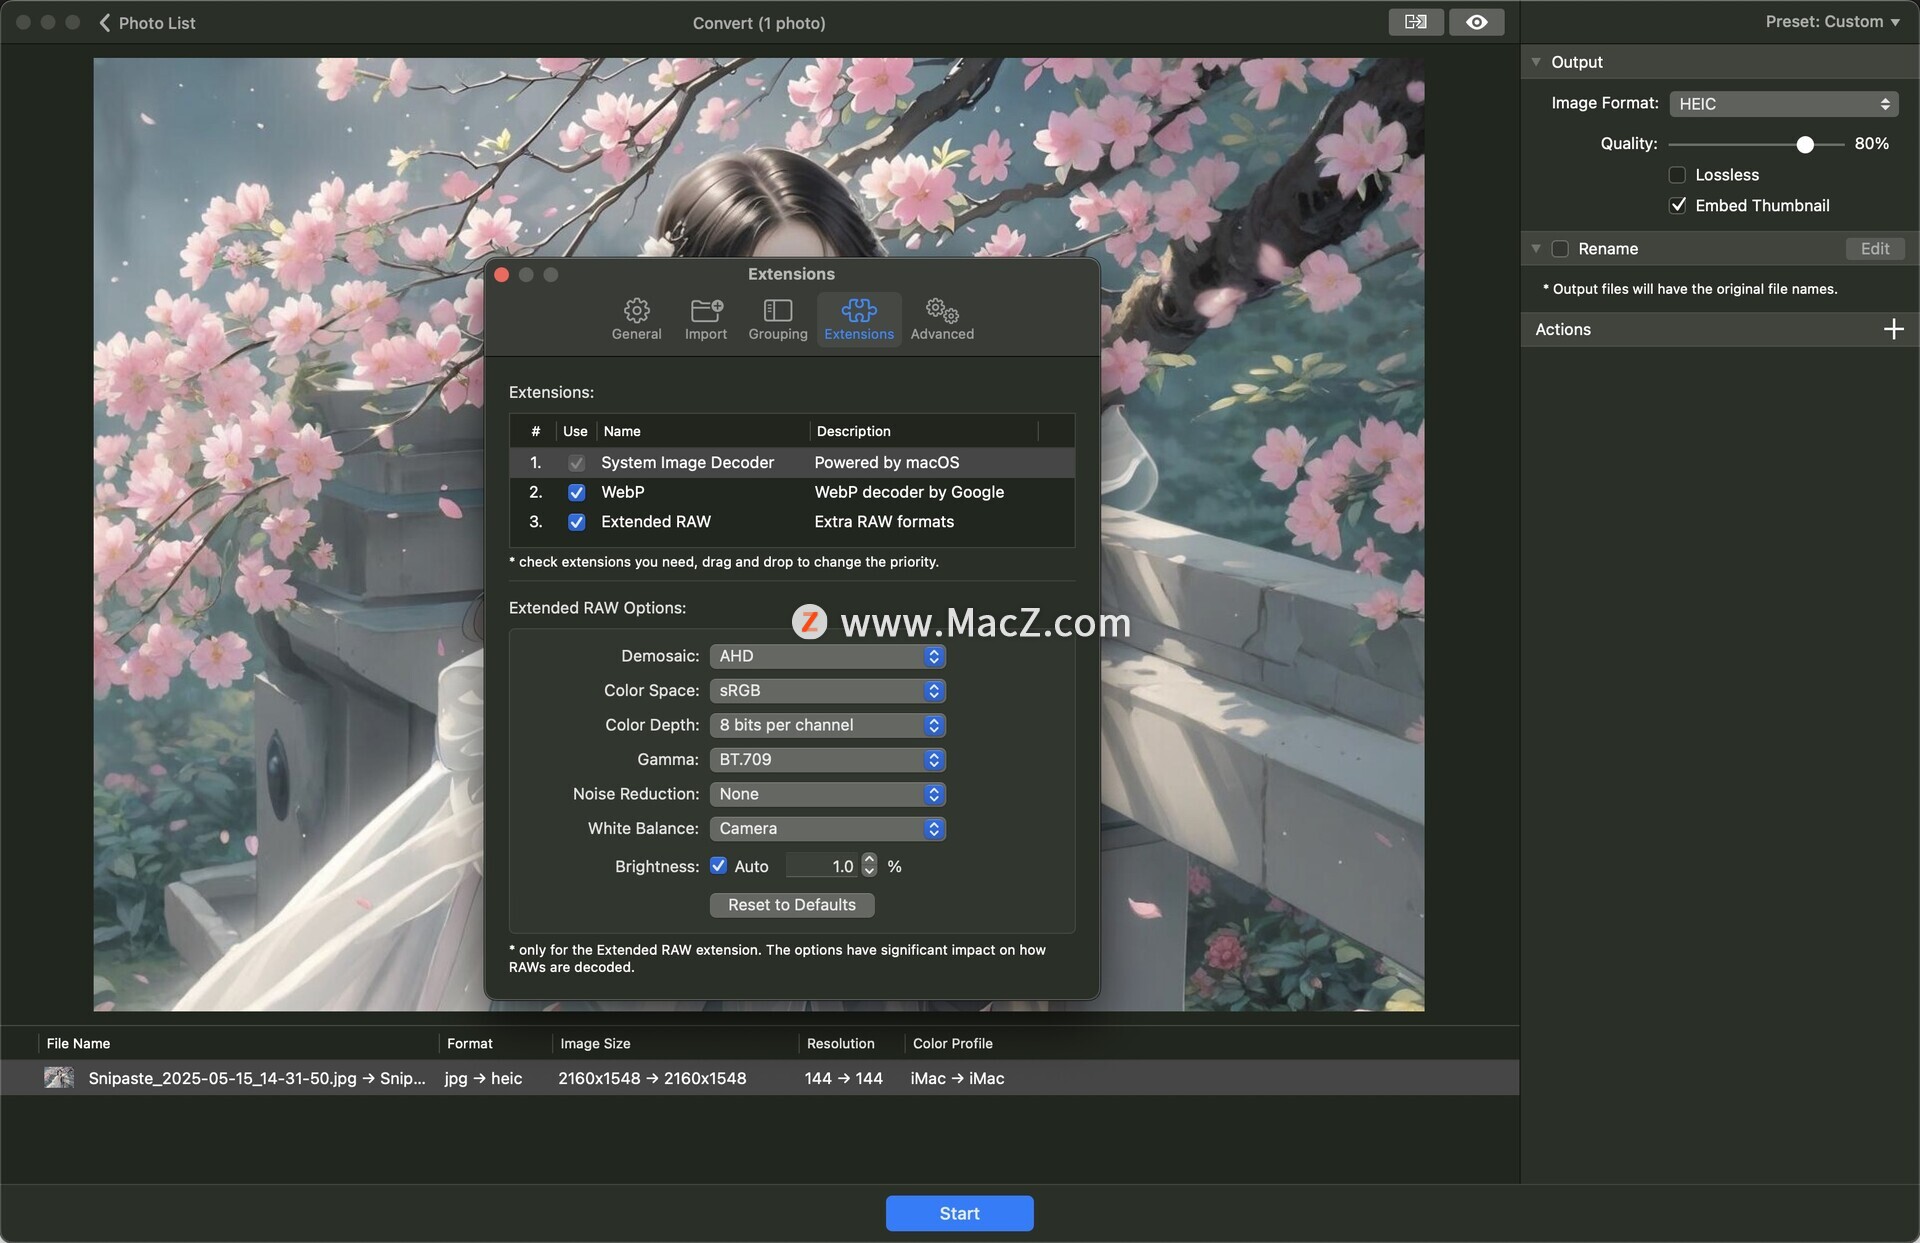Open the Color Space sRGB dropdown

click(827, 691)
